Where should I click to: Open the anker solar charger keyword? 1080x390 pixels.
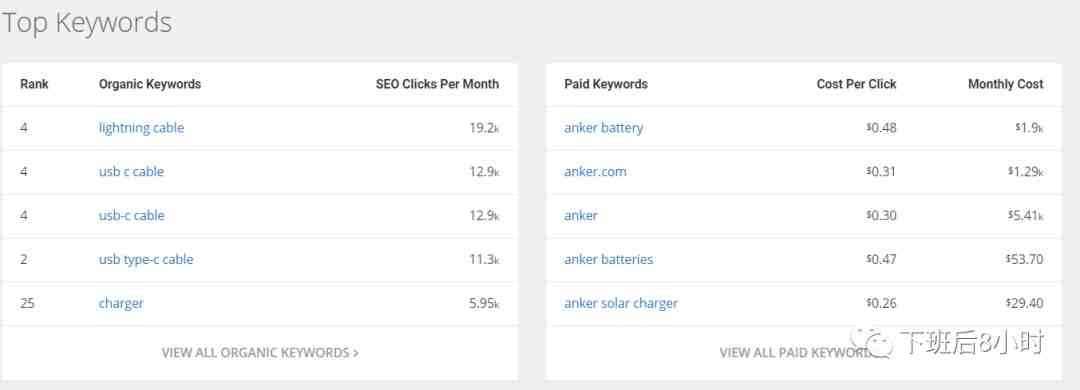tap(621, 304)
